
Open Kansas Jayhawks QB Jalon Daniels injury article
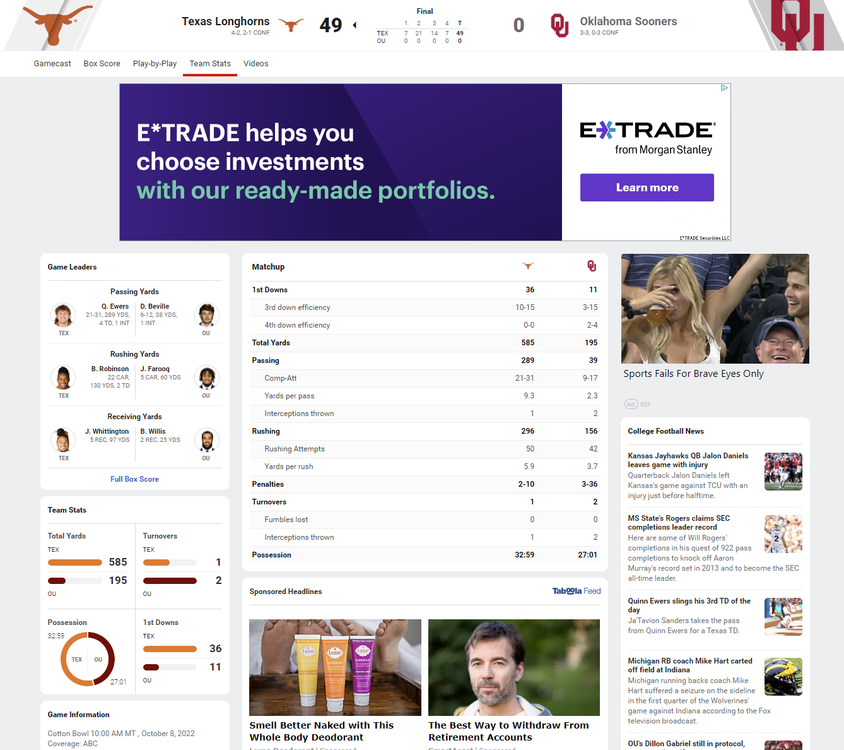pyautogui.click(x=688, y=460)
